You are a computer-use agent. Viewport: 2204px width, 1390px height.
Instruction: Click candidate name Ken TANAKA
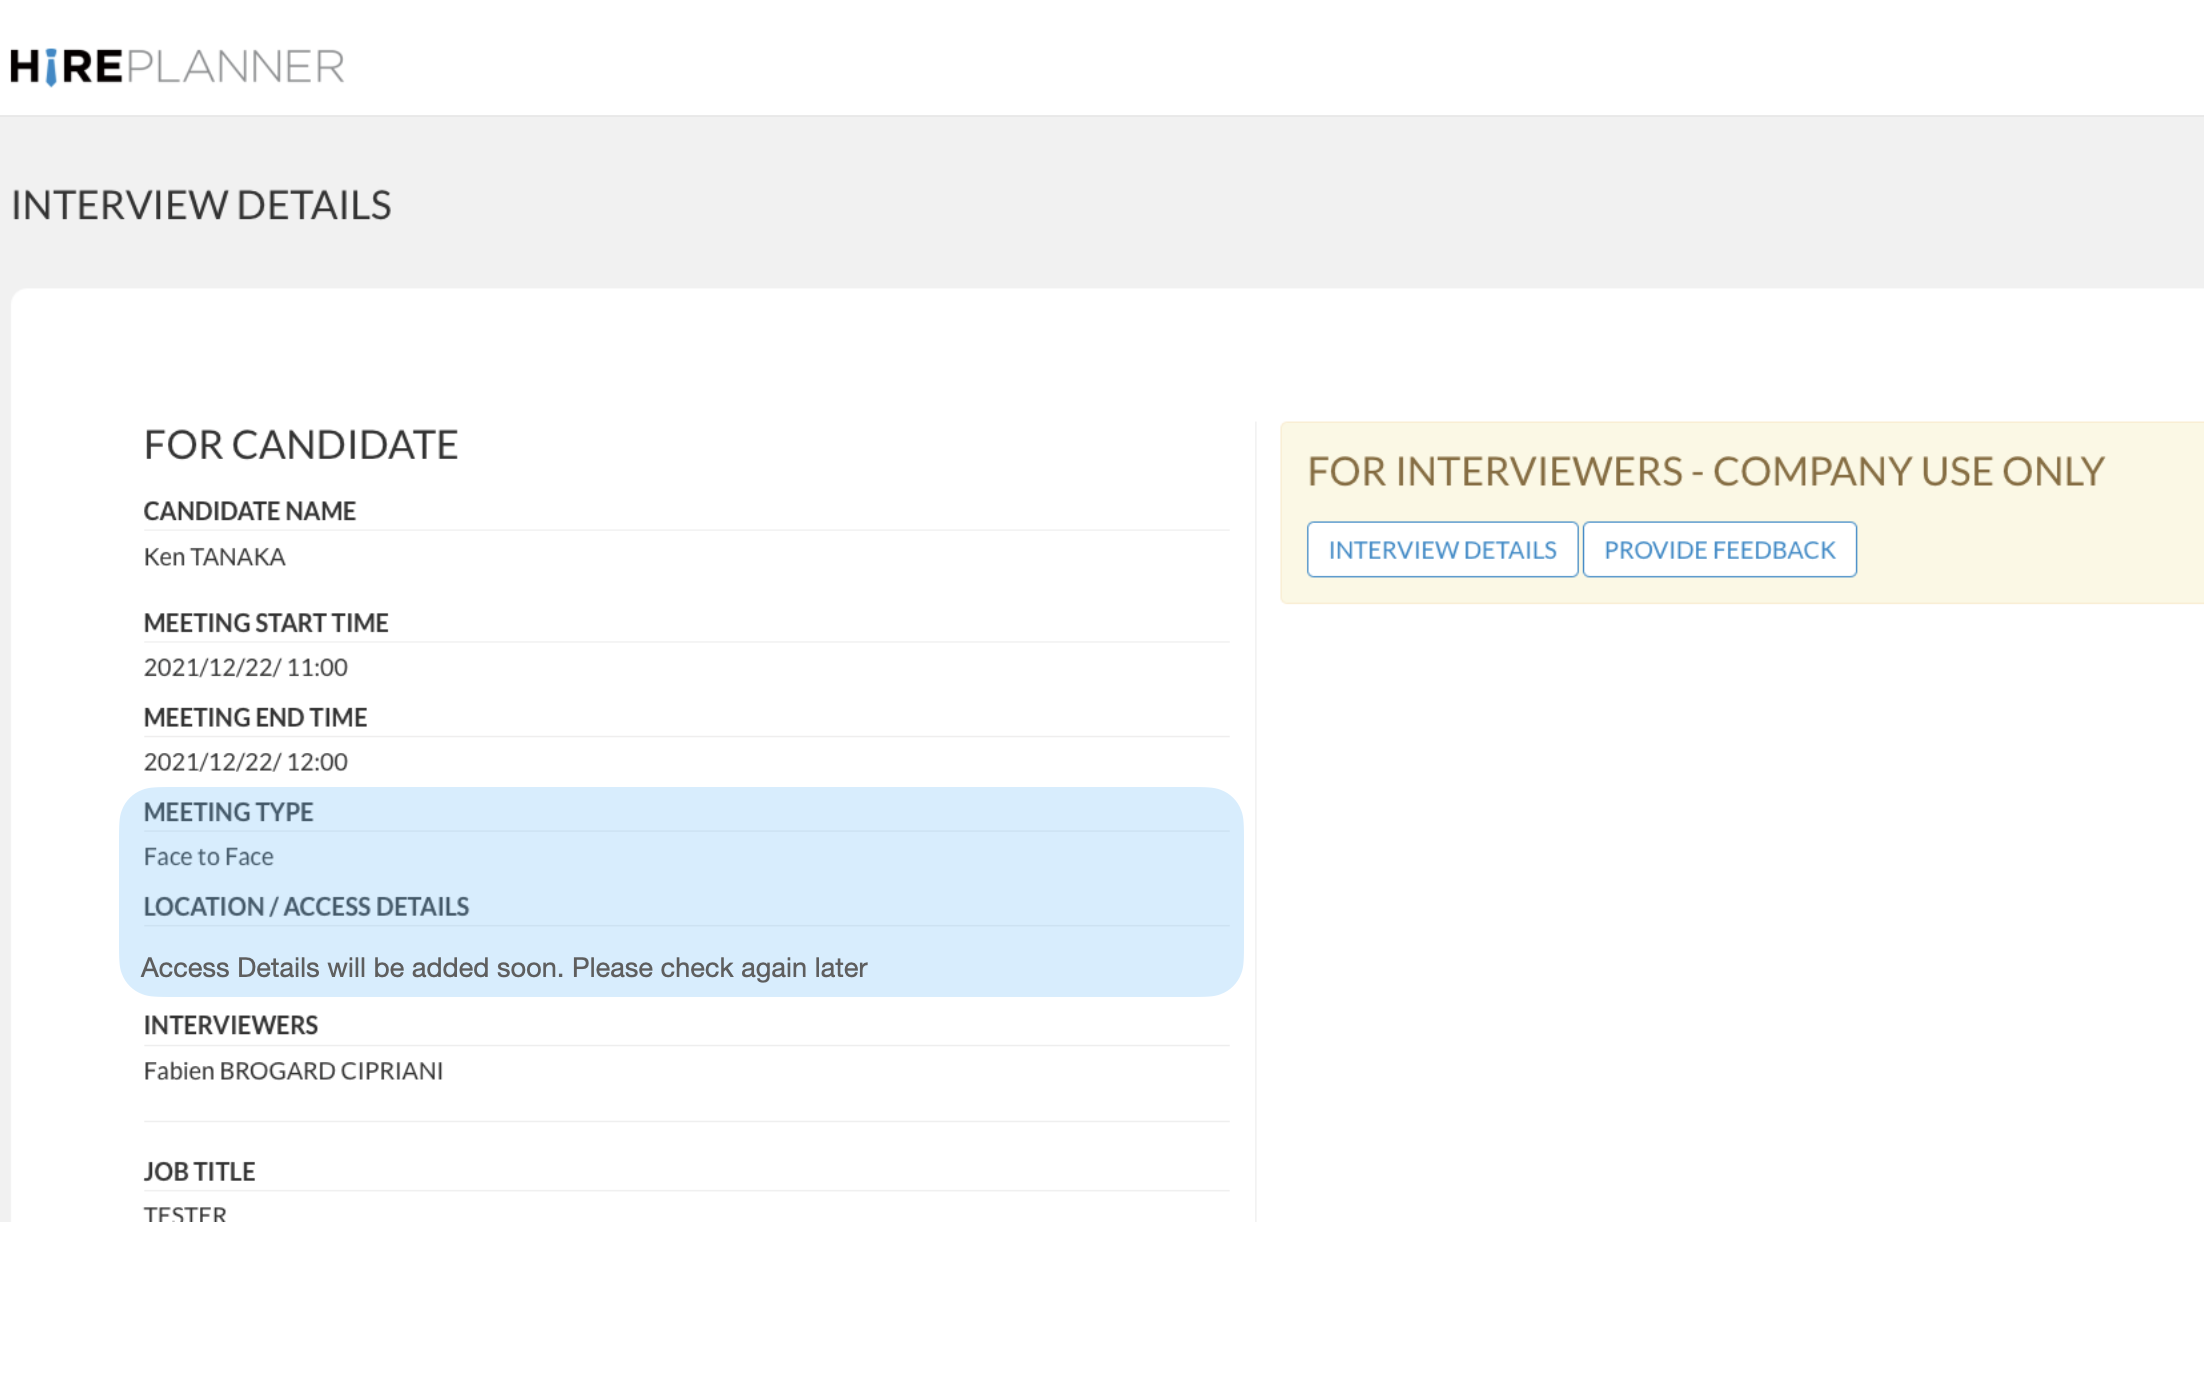(214, 557)
